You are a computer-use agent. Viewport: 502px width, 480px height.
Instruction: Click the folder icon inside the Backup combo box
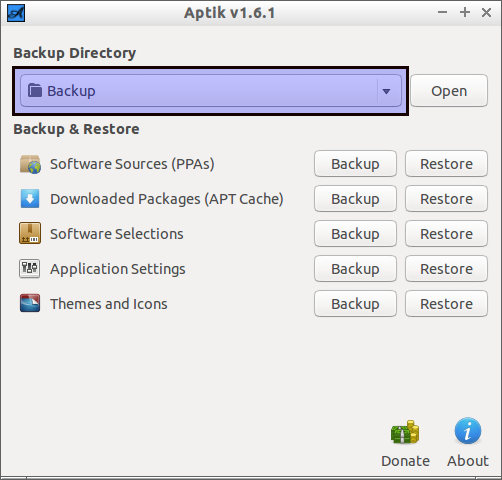(x=35, y=90)
